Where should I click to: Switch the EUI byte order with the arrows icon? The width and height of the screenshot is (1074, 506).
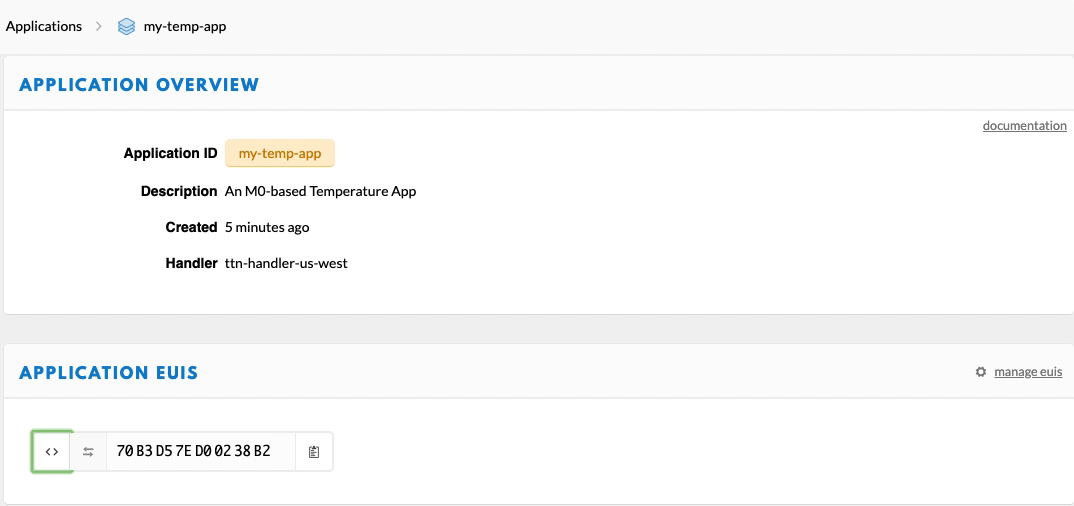[x=88, y=452]
